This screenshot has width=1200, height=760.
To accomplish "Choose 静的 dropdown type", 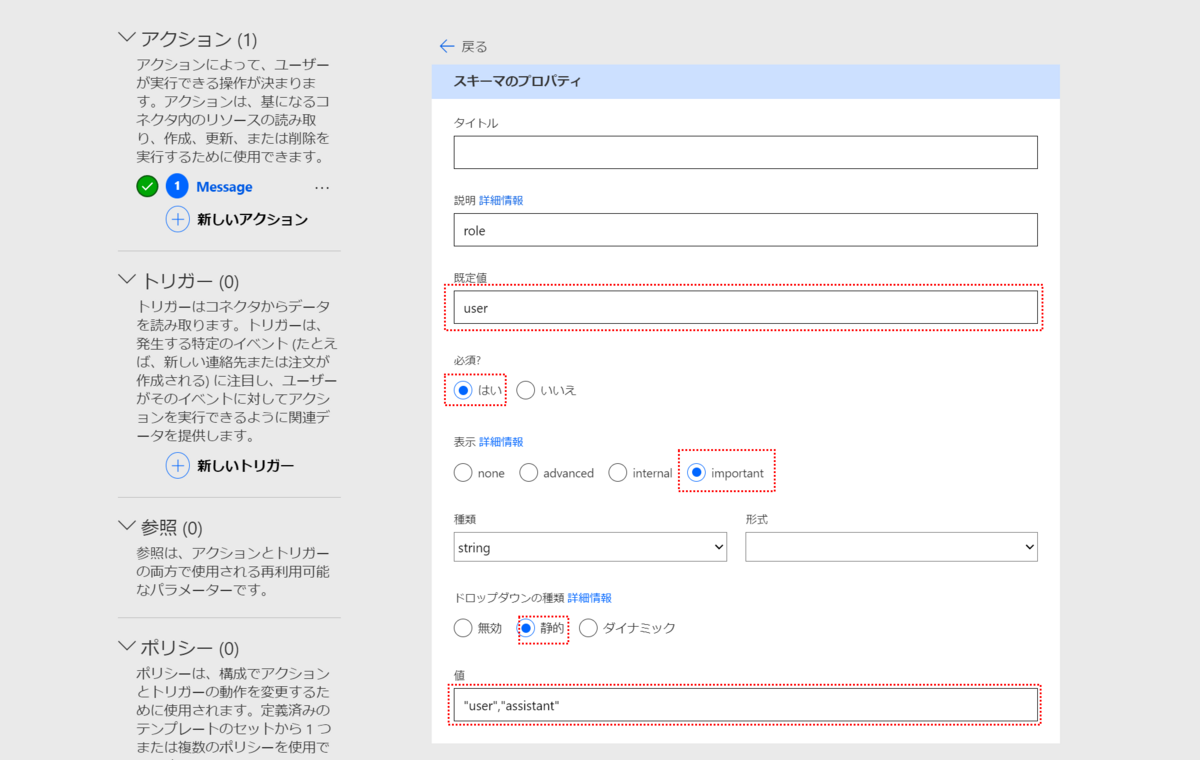I will coord(527,628).
